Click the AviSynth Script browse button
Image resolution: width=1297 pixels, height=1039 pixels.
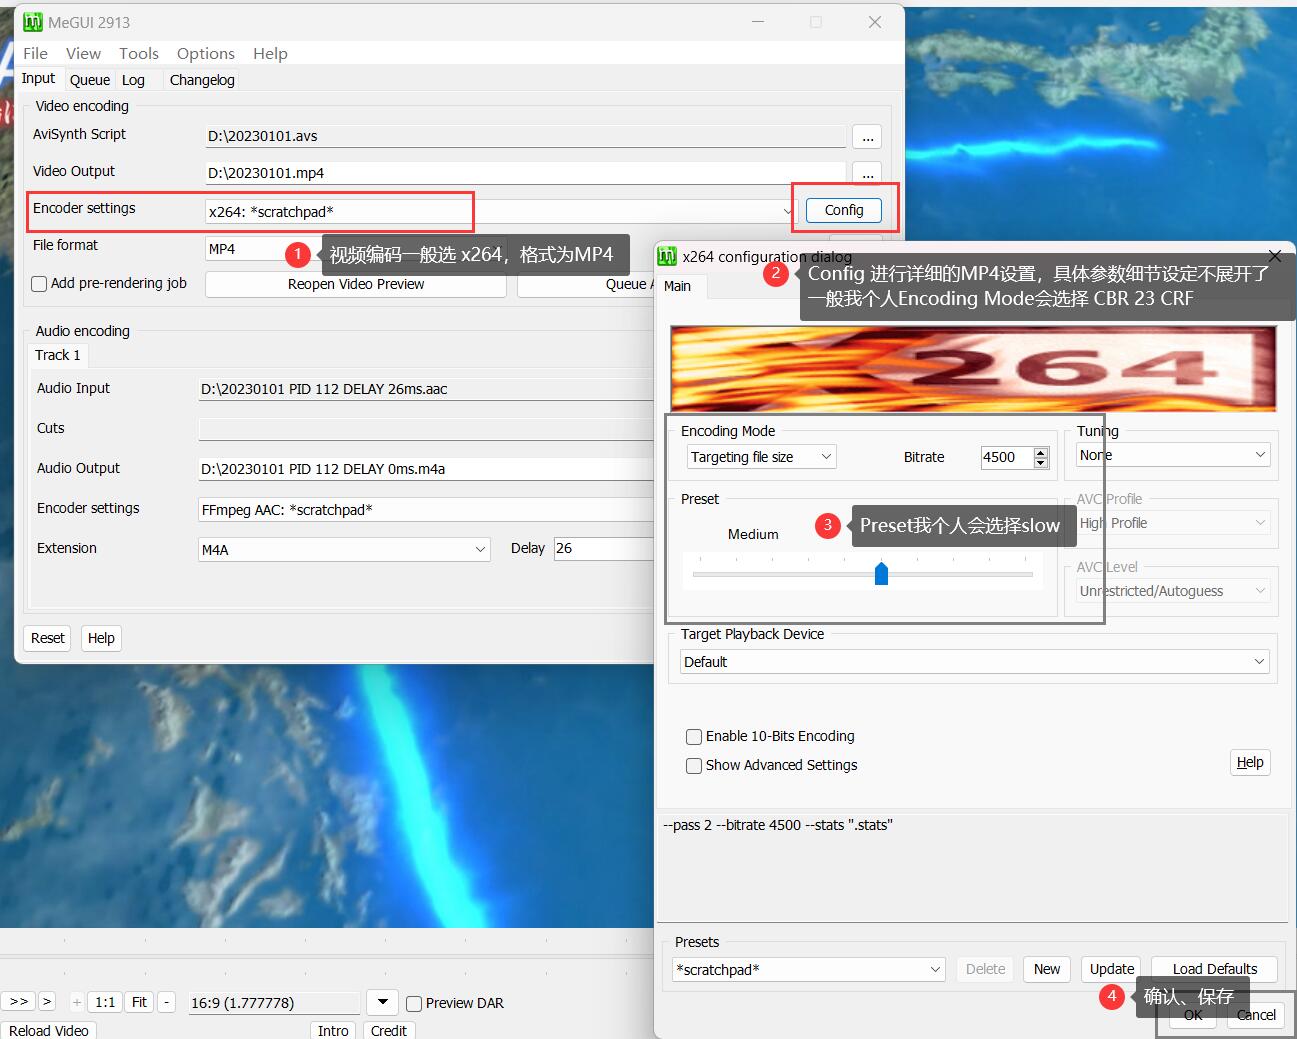tap(866, 137)
